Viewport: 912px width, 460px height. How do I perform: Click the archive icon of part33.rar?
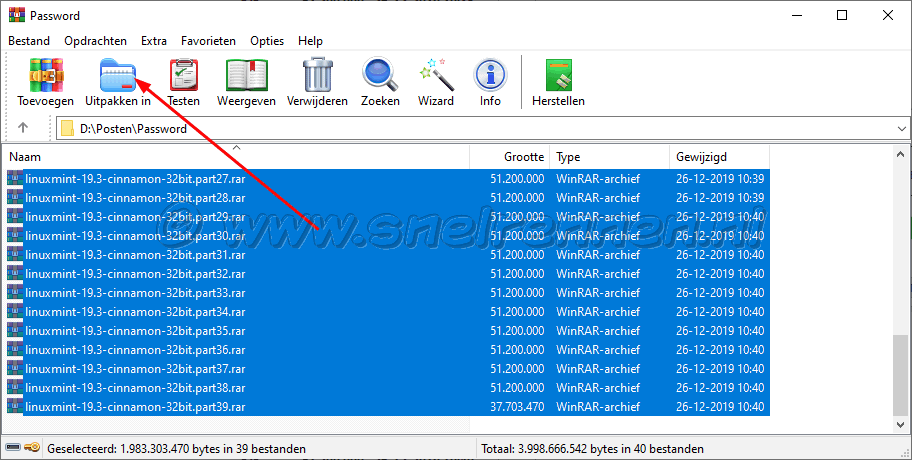tap(15, 293)
